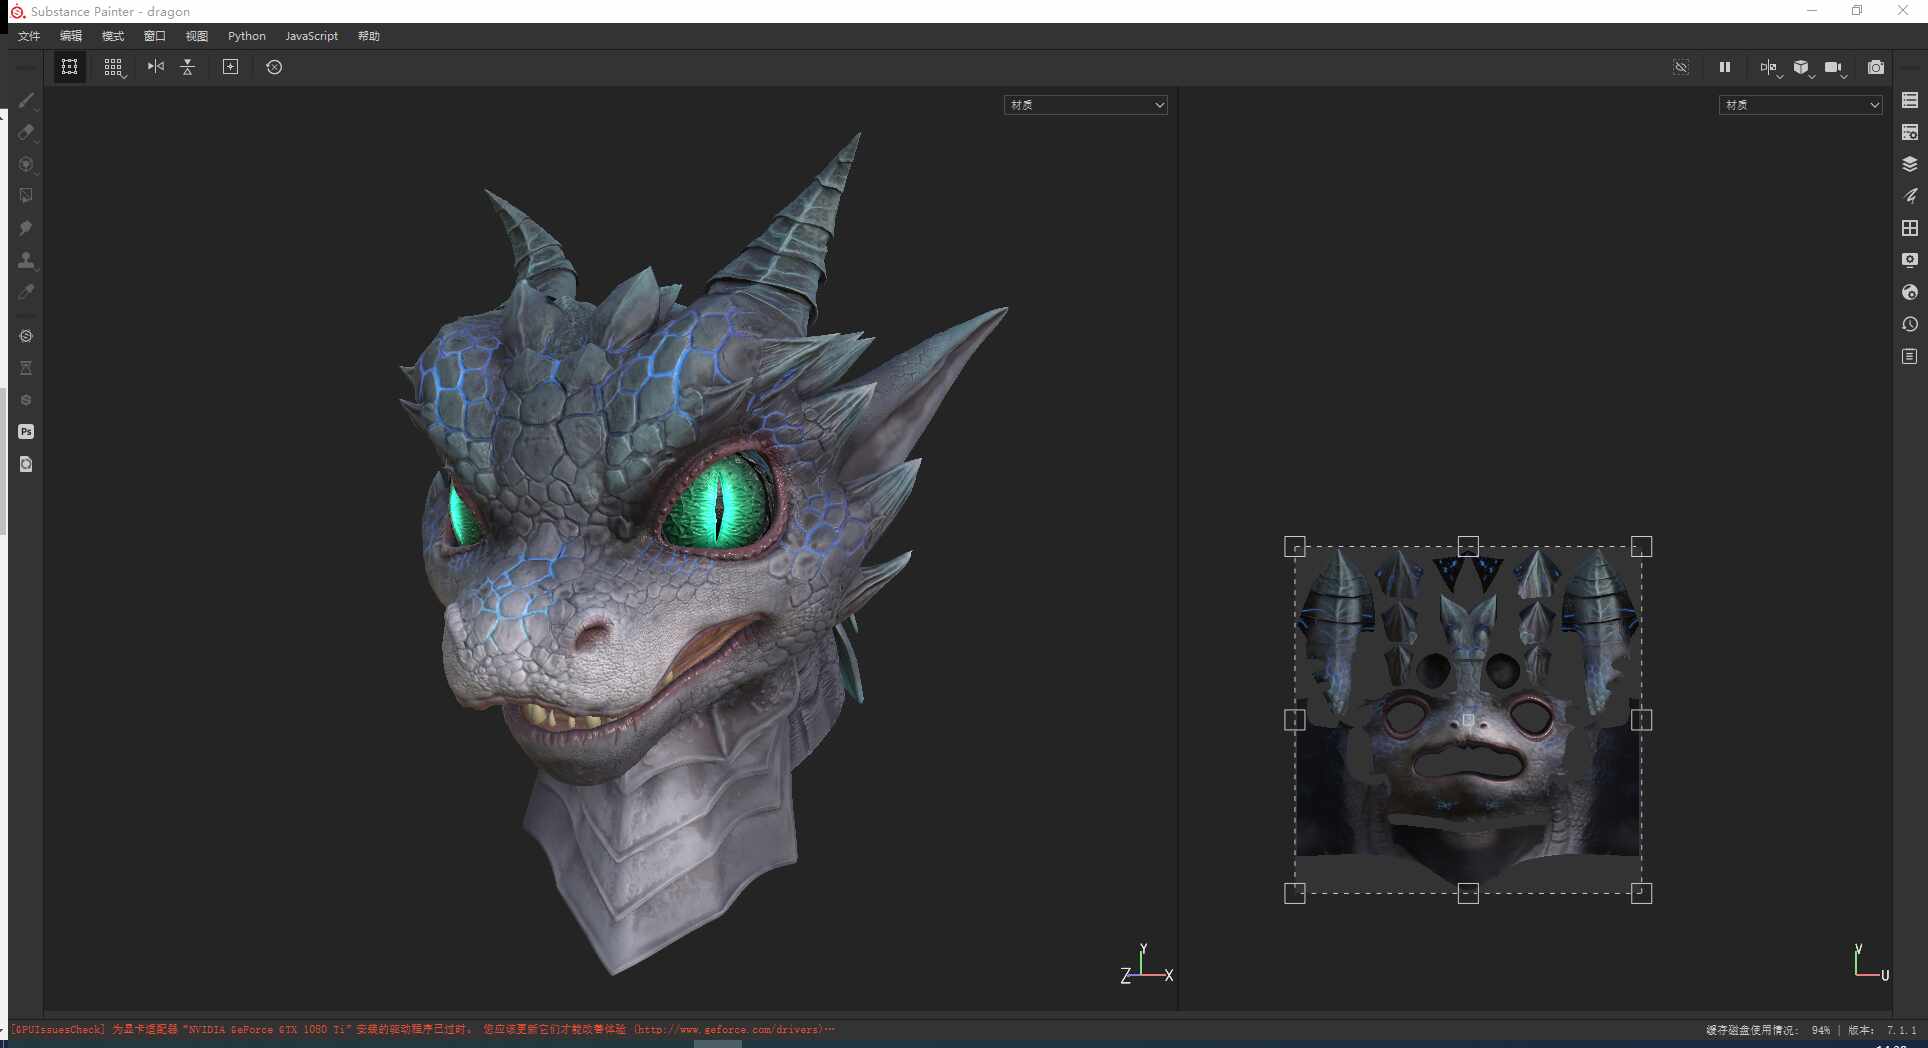Select the Eraser tool
Screen dimensions: 1928x1048
[27, 133]
